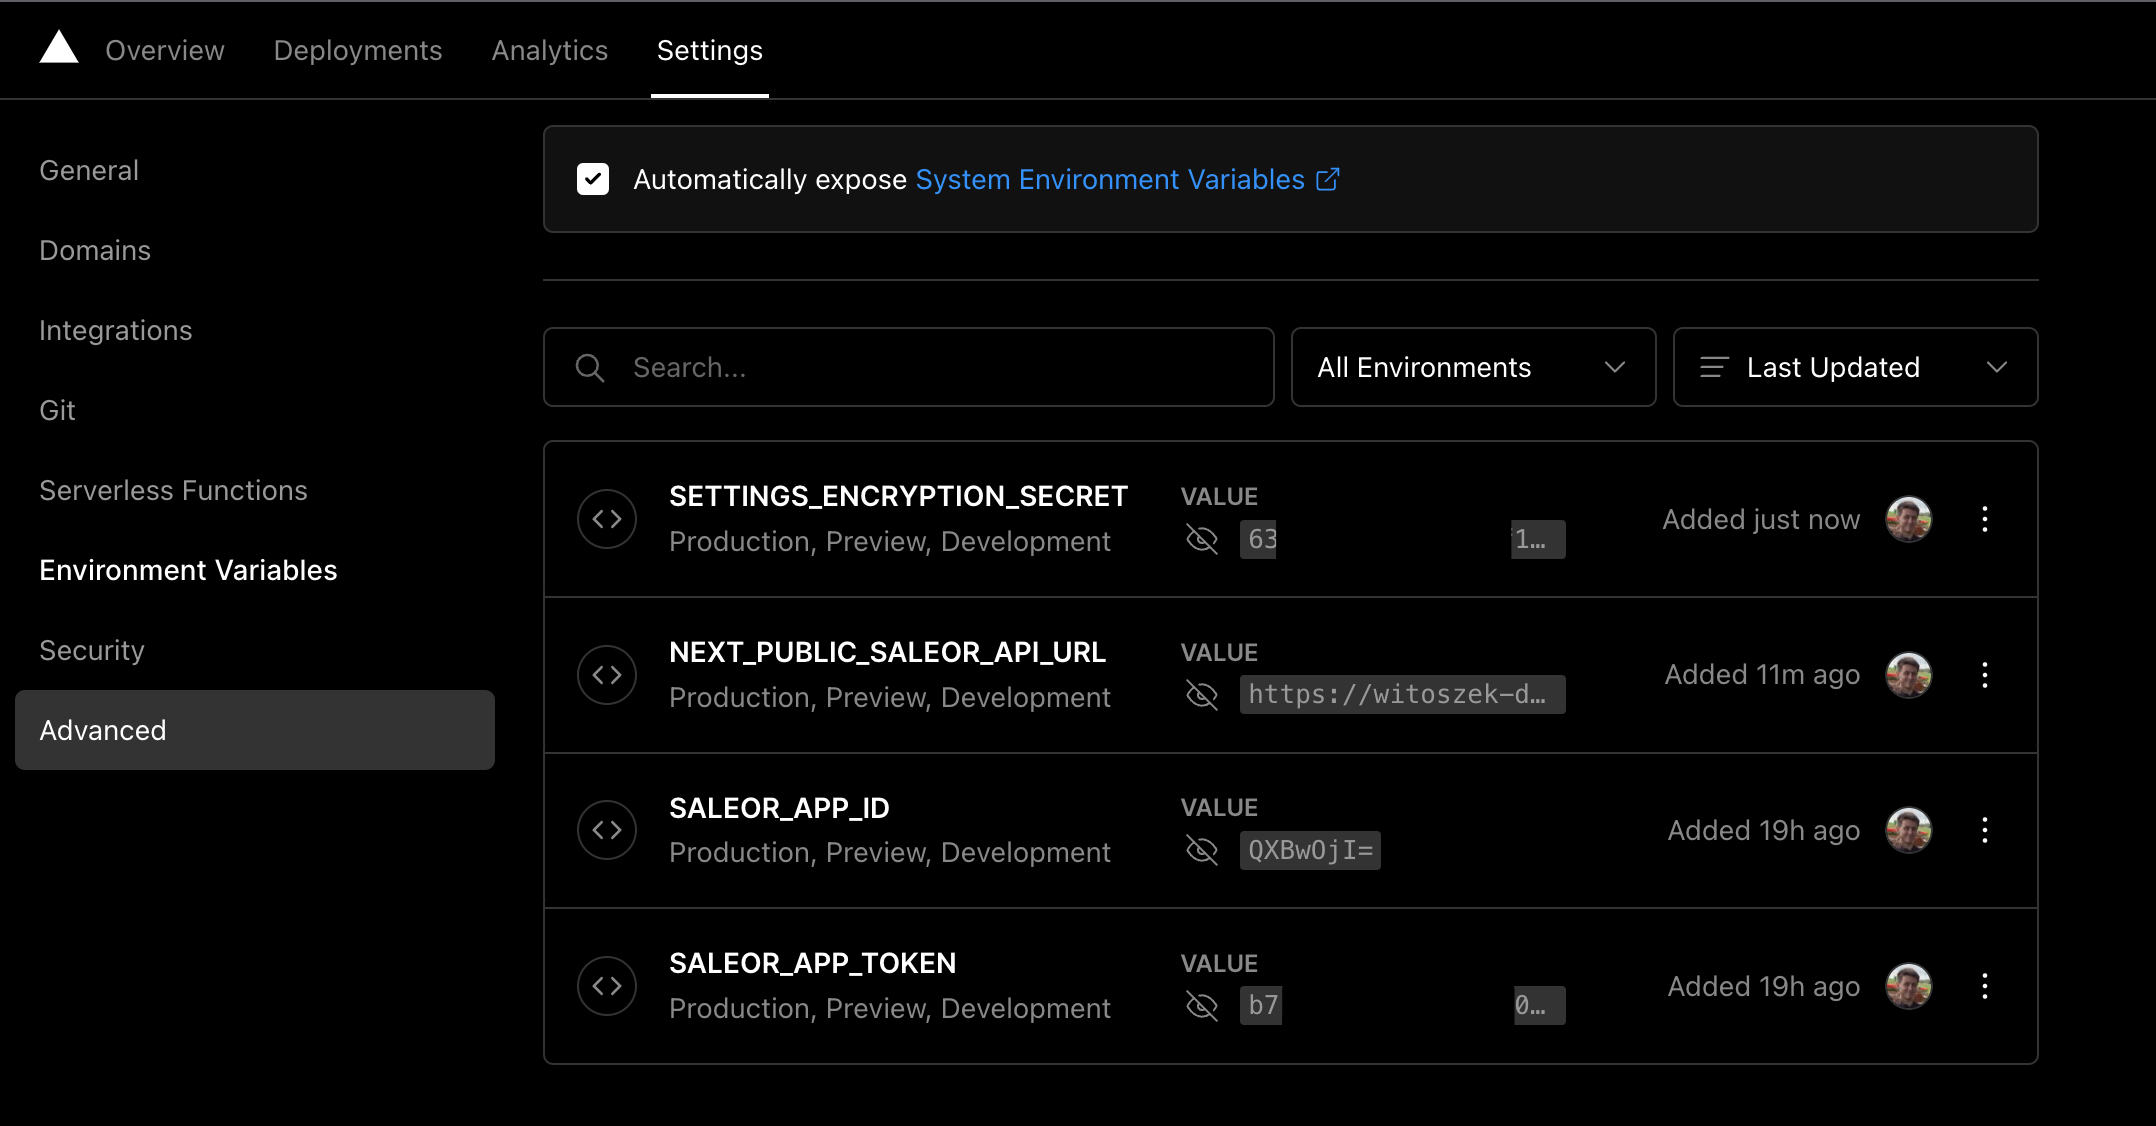2156x1126 pixels.
Task: Expand the All Environments dropdown
Action: [1473, 367]
